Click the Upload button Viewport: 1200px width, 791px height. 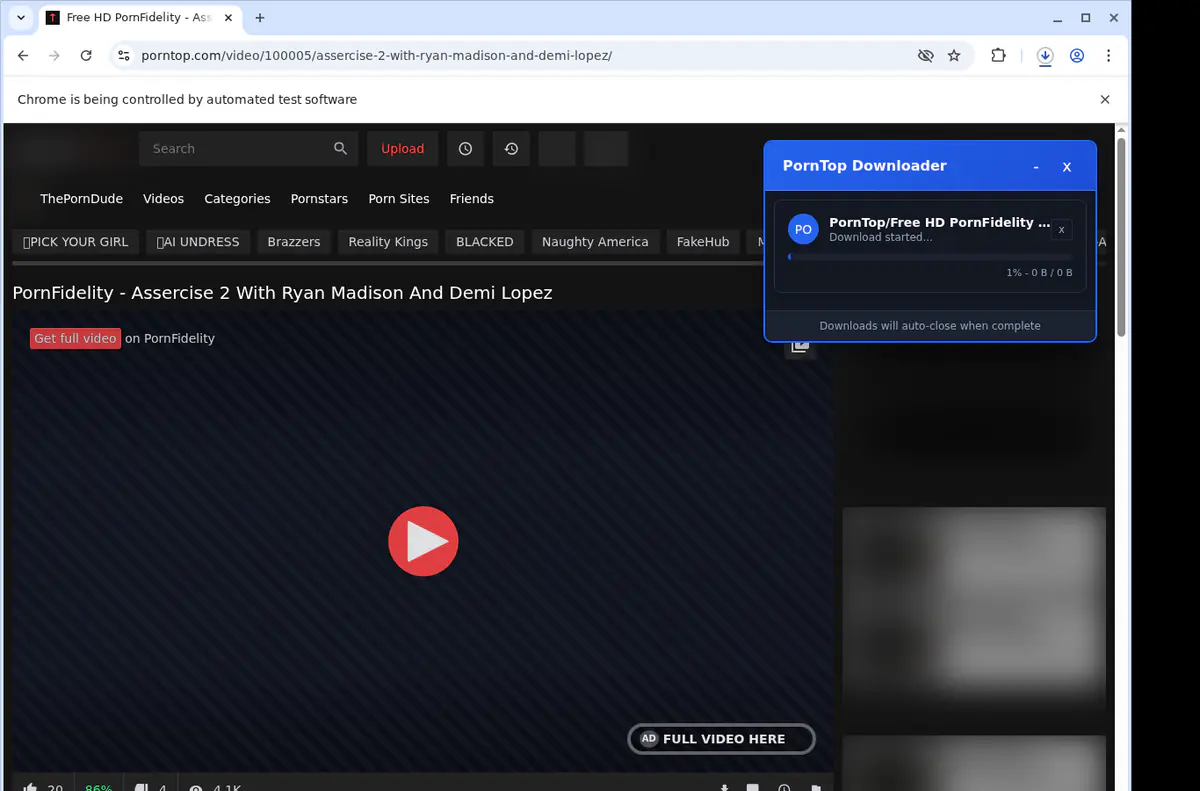pos(402,148)
